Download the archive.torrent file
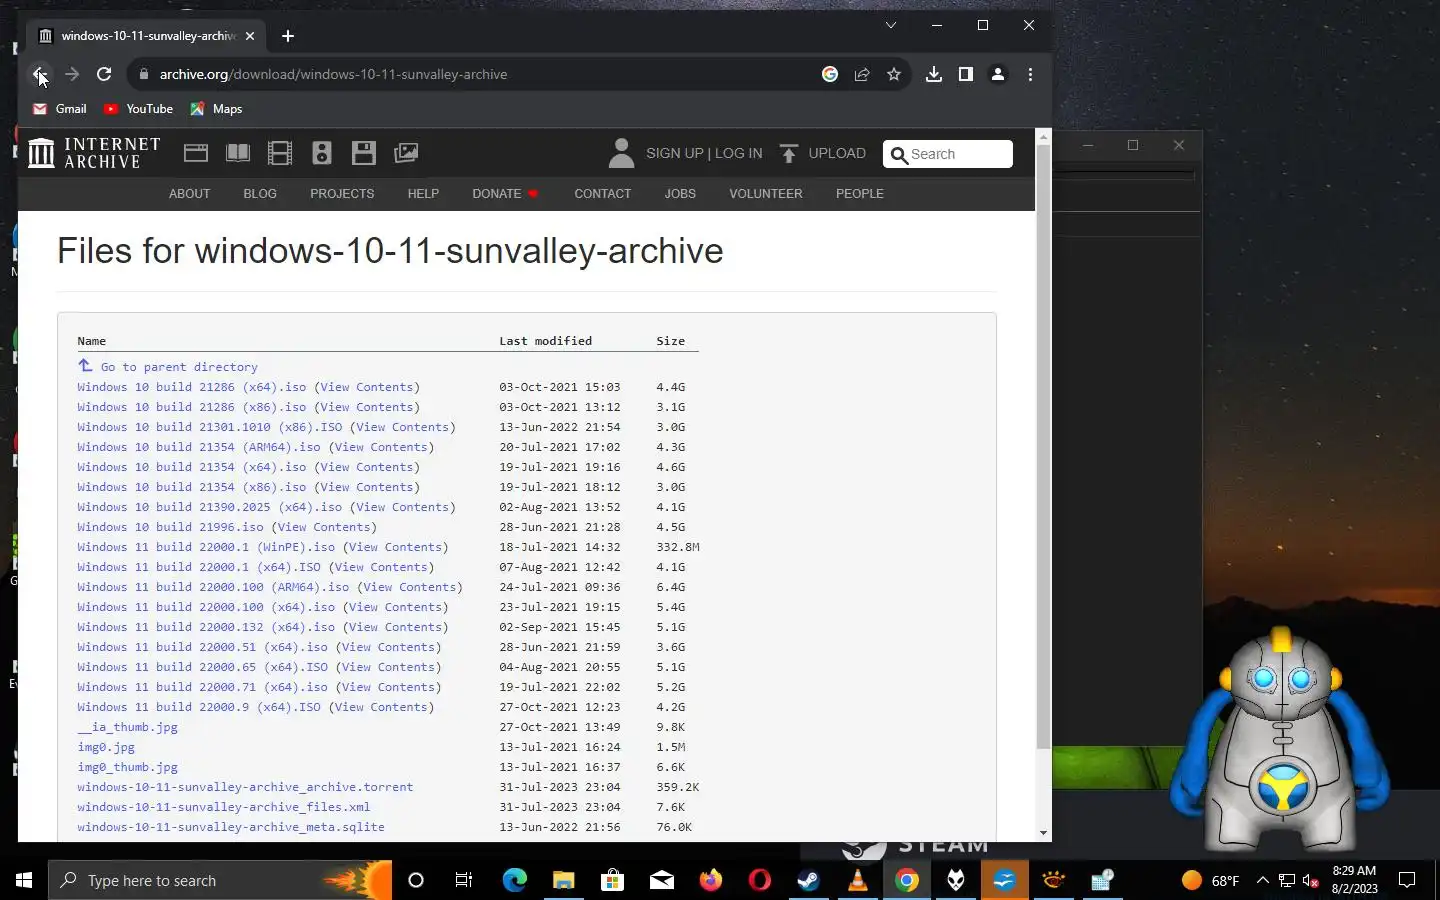Image resolution: width=1440 pixels, height=900 pixels. tap(245, 787)
